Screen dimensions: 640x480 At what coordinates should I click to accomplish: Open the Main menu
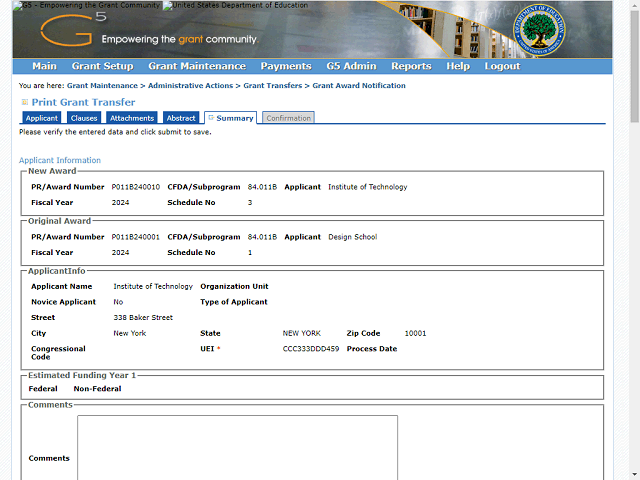[44, 66]
